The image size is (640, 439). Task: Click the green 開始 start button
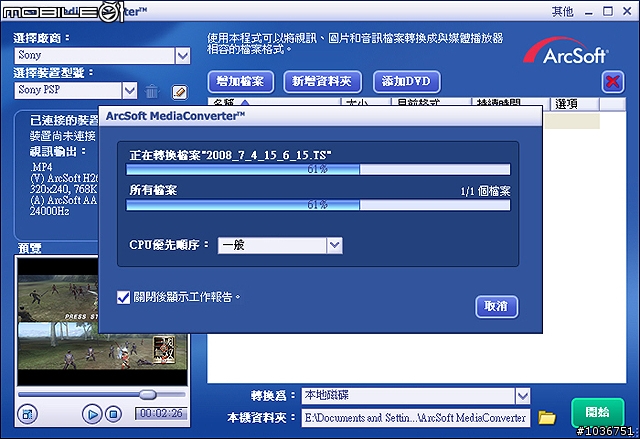point(598,412)
